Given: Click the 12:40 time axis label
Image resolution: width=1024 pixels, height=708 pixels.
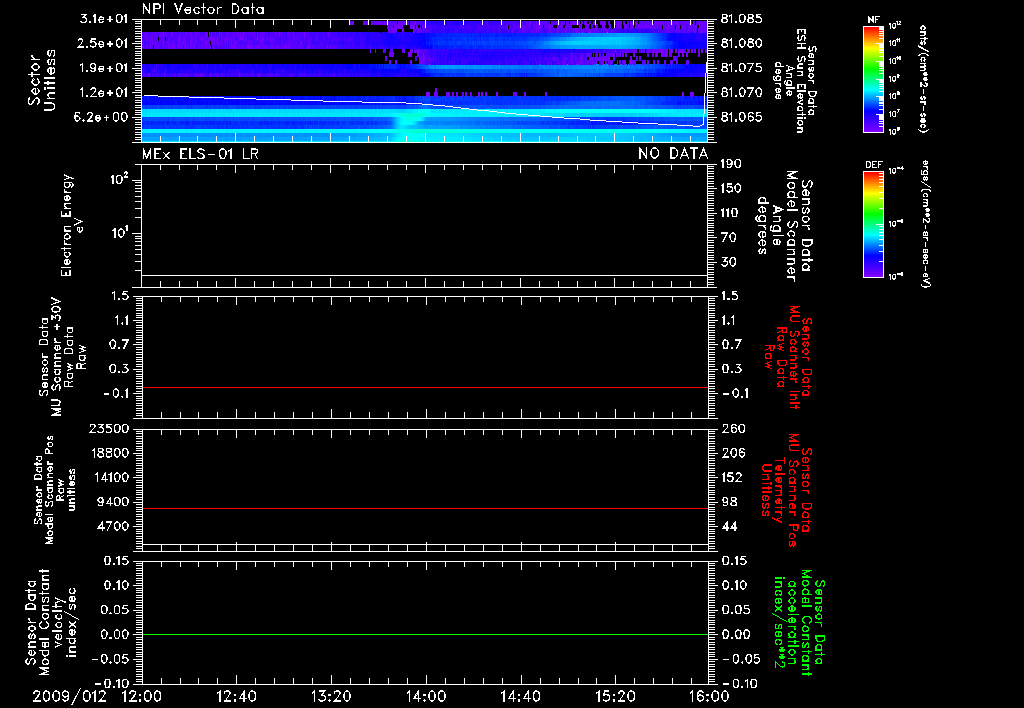Looking at the screenshot, I should pos(236,696).
